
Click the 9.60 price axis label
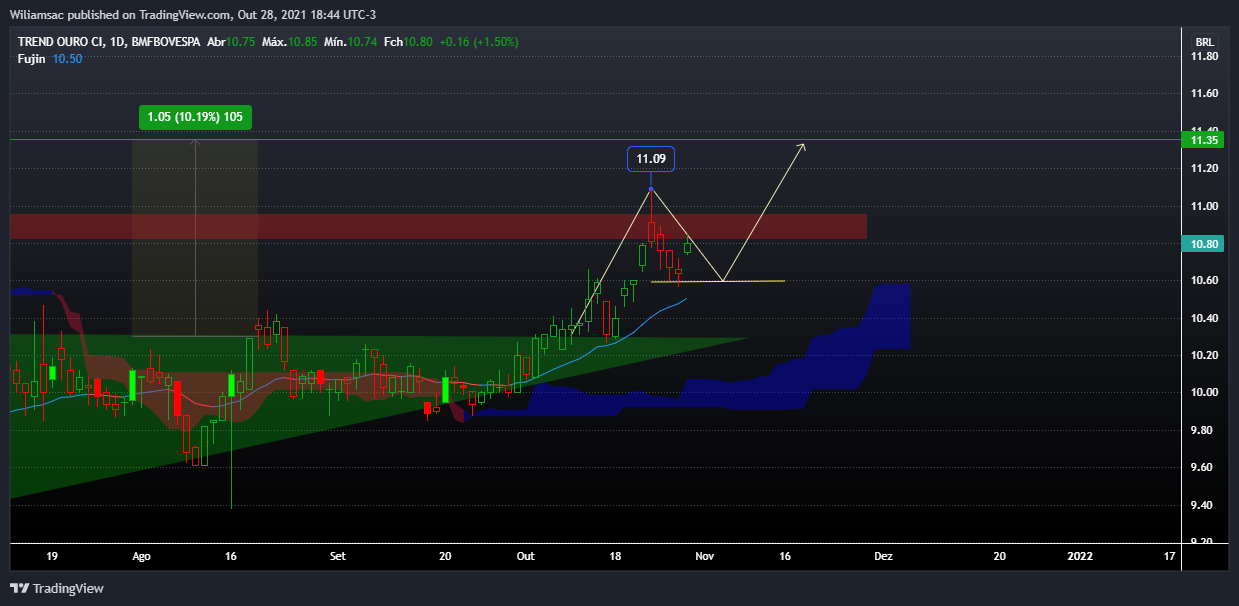1204,467
